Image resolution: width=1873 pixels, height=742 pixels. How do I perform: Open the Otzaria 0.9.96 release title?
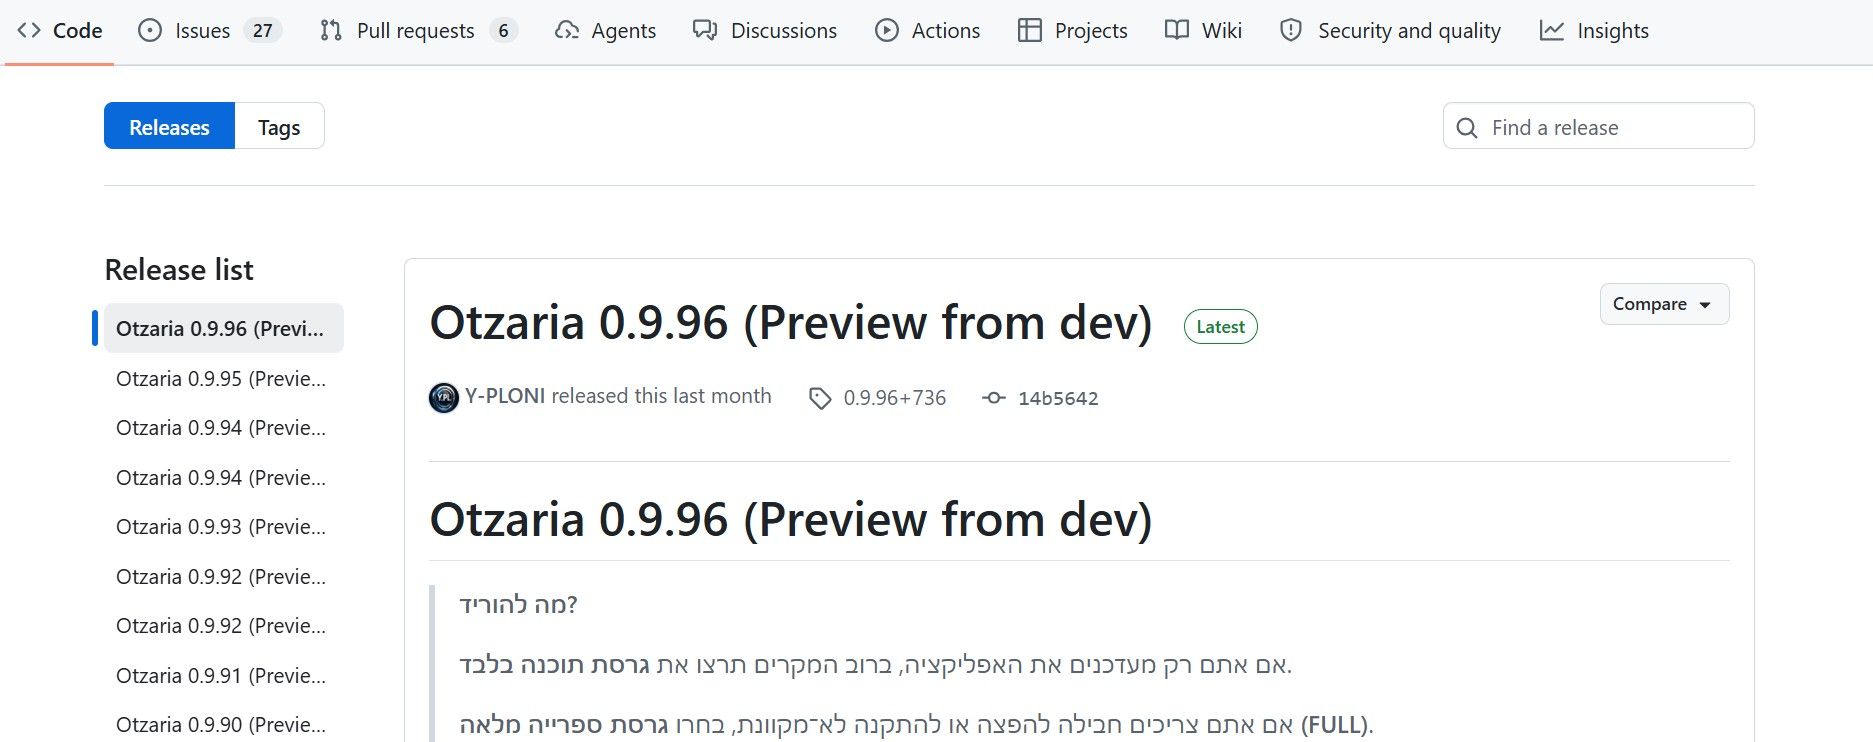[791, 323]
